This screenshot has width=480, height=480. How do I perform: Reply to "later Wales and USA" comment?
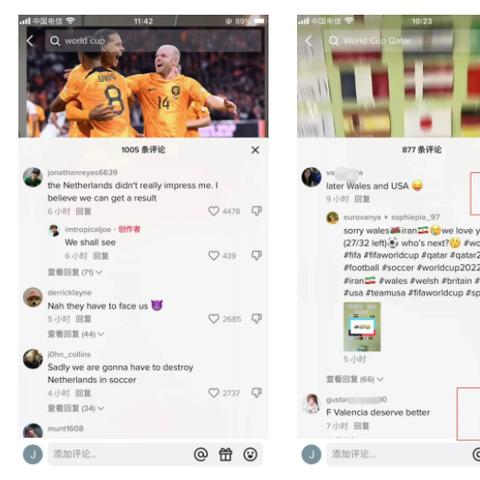[x=362, y=199]
